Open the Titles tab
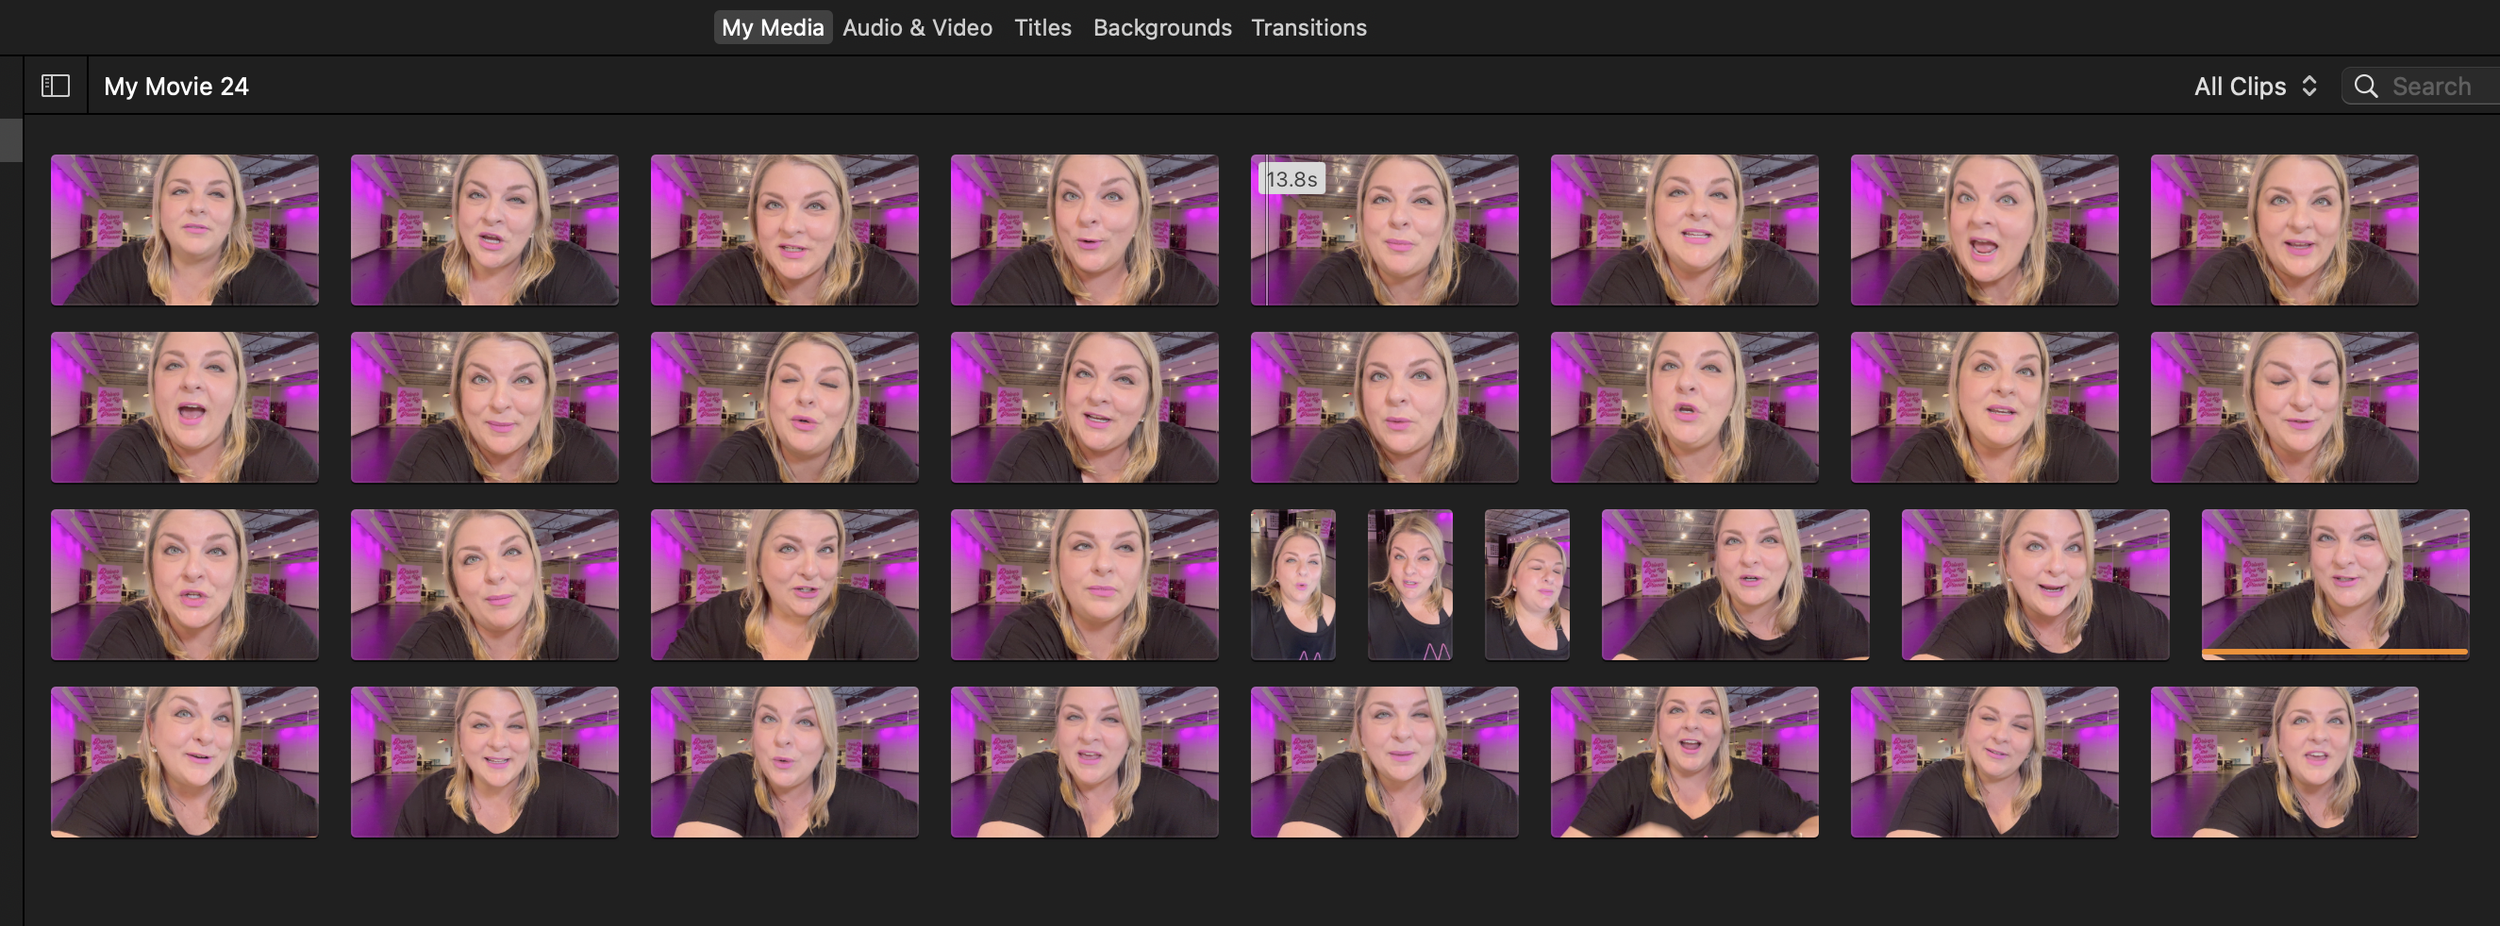This screenshot has width=2500, height=926. point(1042,28)
